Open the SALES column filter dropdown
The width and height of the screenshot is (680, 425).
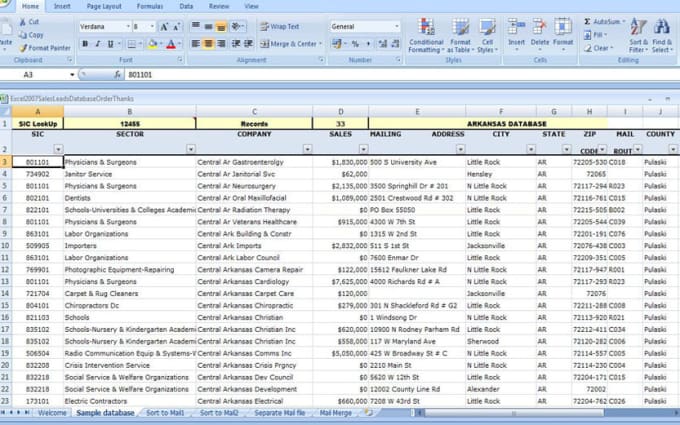pyautogui.click(x=363, y=149)
